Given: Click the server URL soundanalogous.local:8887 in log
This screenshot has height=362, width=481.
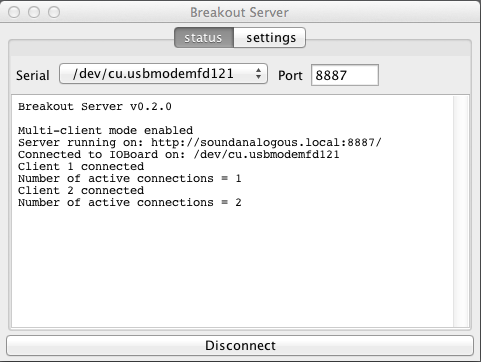Looking at the screenshot, I should 266,143.
